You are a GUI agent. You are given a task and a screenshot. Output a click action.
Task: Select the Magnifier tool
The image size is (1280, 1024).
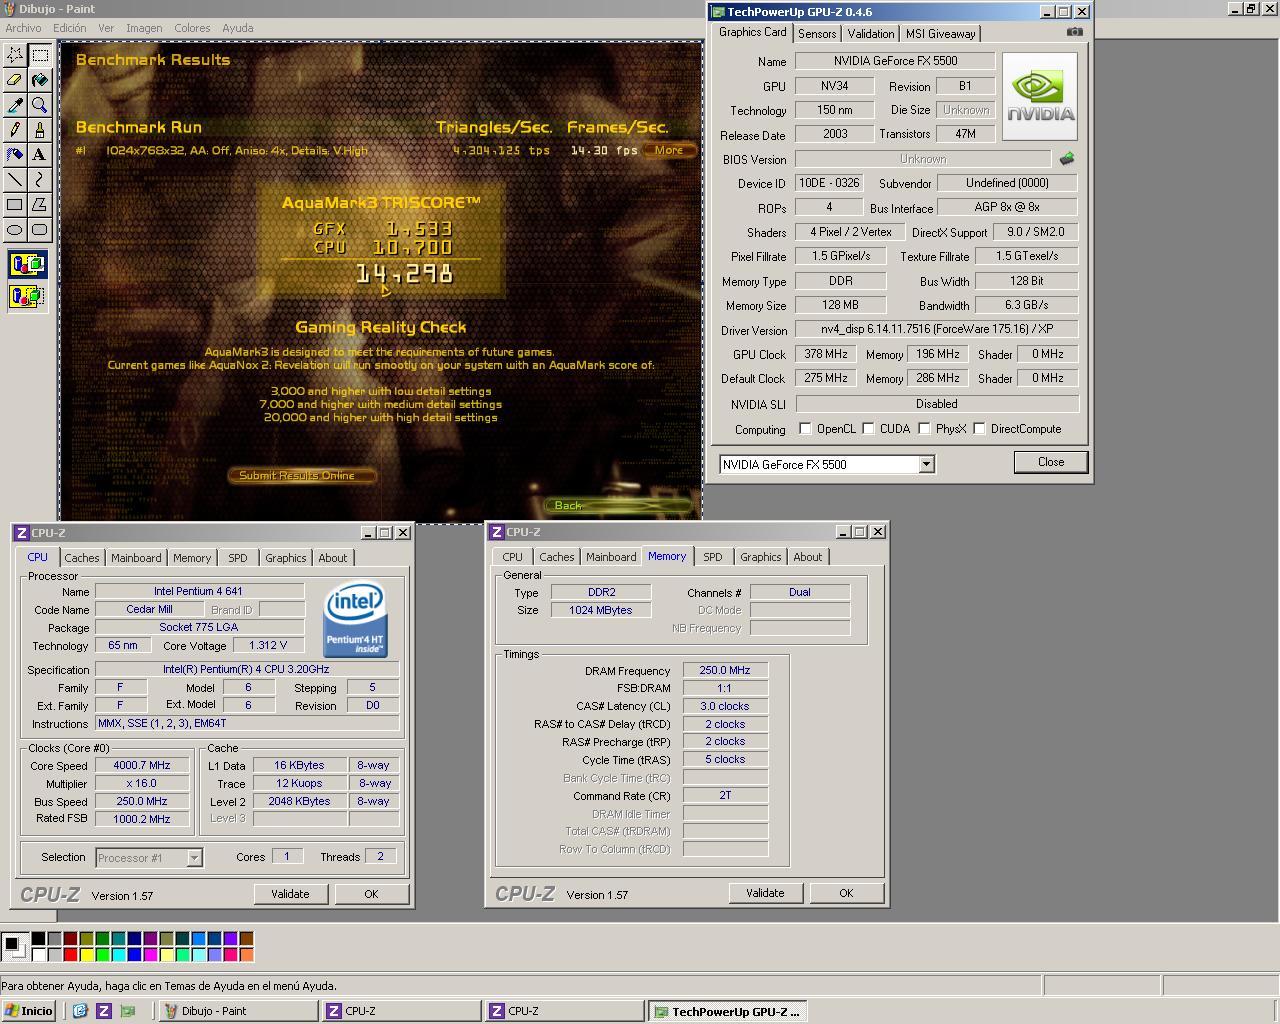point(40,105)
